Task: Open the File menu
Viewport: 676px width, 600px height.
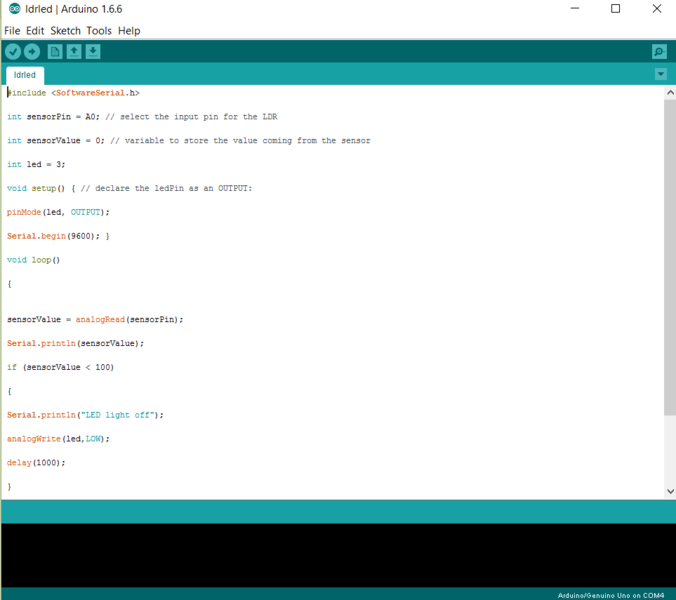Action: [12, 31]
